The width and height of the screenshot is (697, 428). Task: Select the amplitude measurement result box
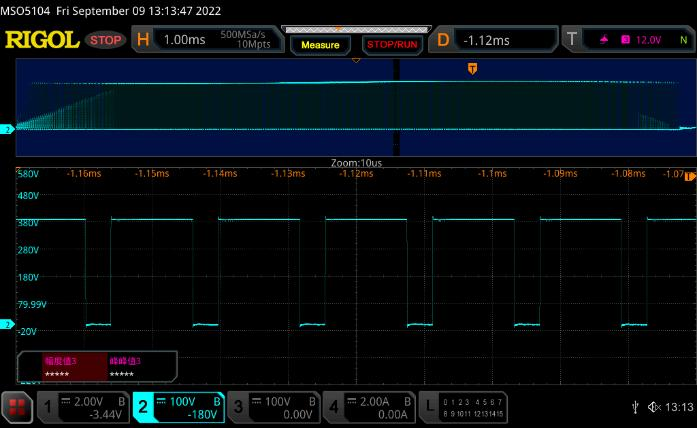click(74, 366)
